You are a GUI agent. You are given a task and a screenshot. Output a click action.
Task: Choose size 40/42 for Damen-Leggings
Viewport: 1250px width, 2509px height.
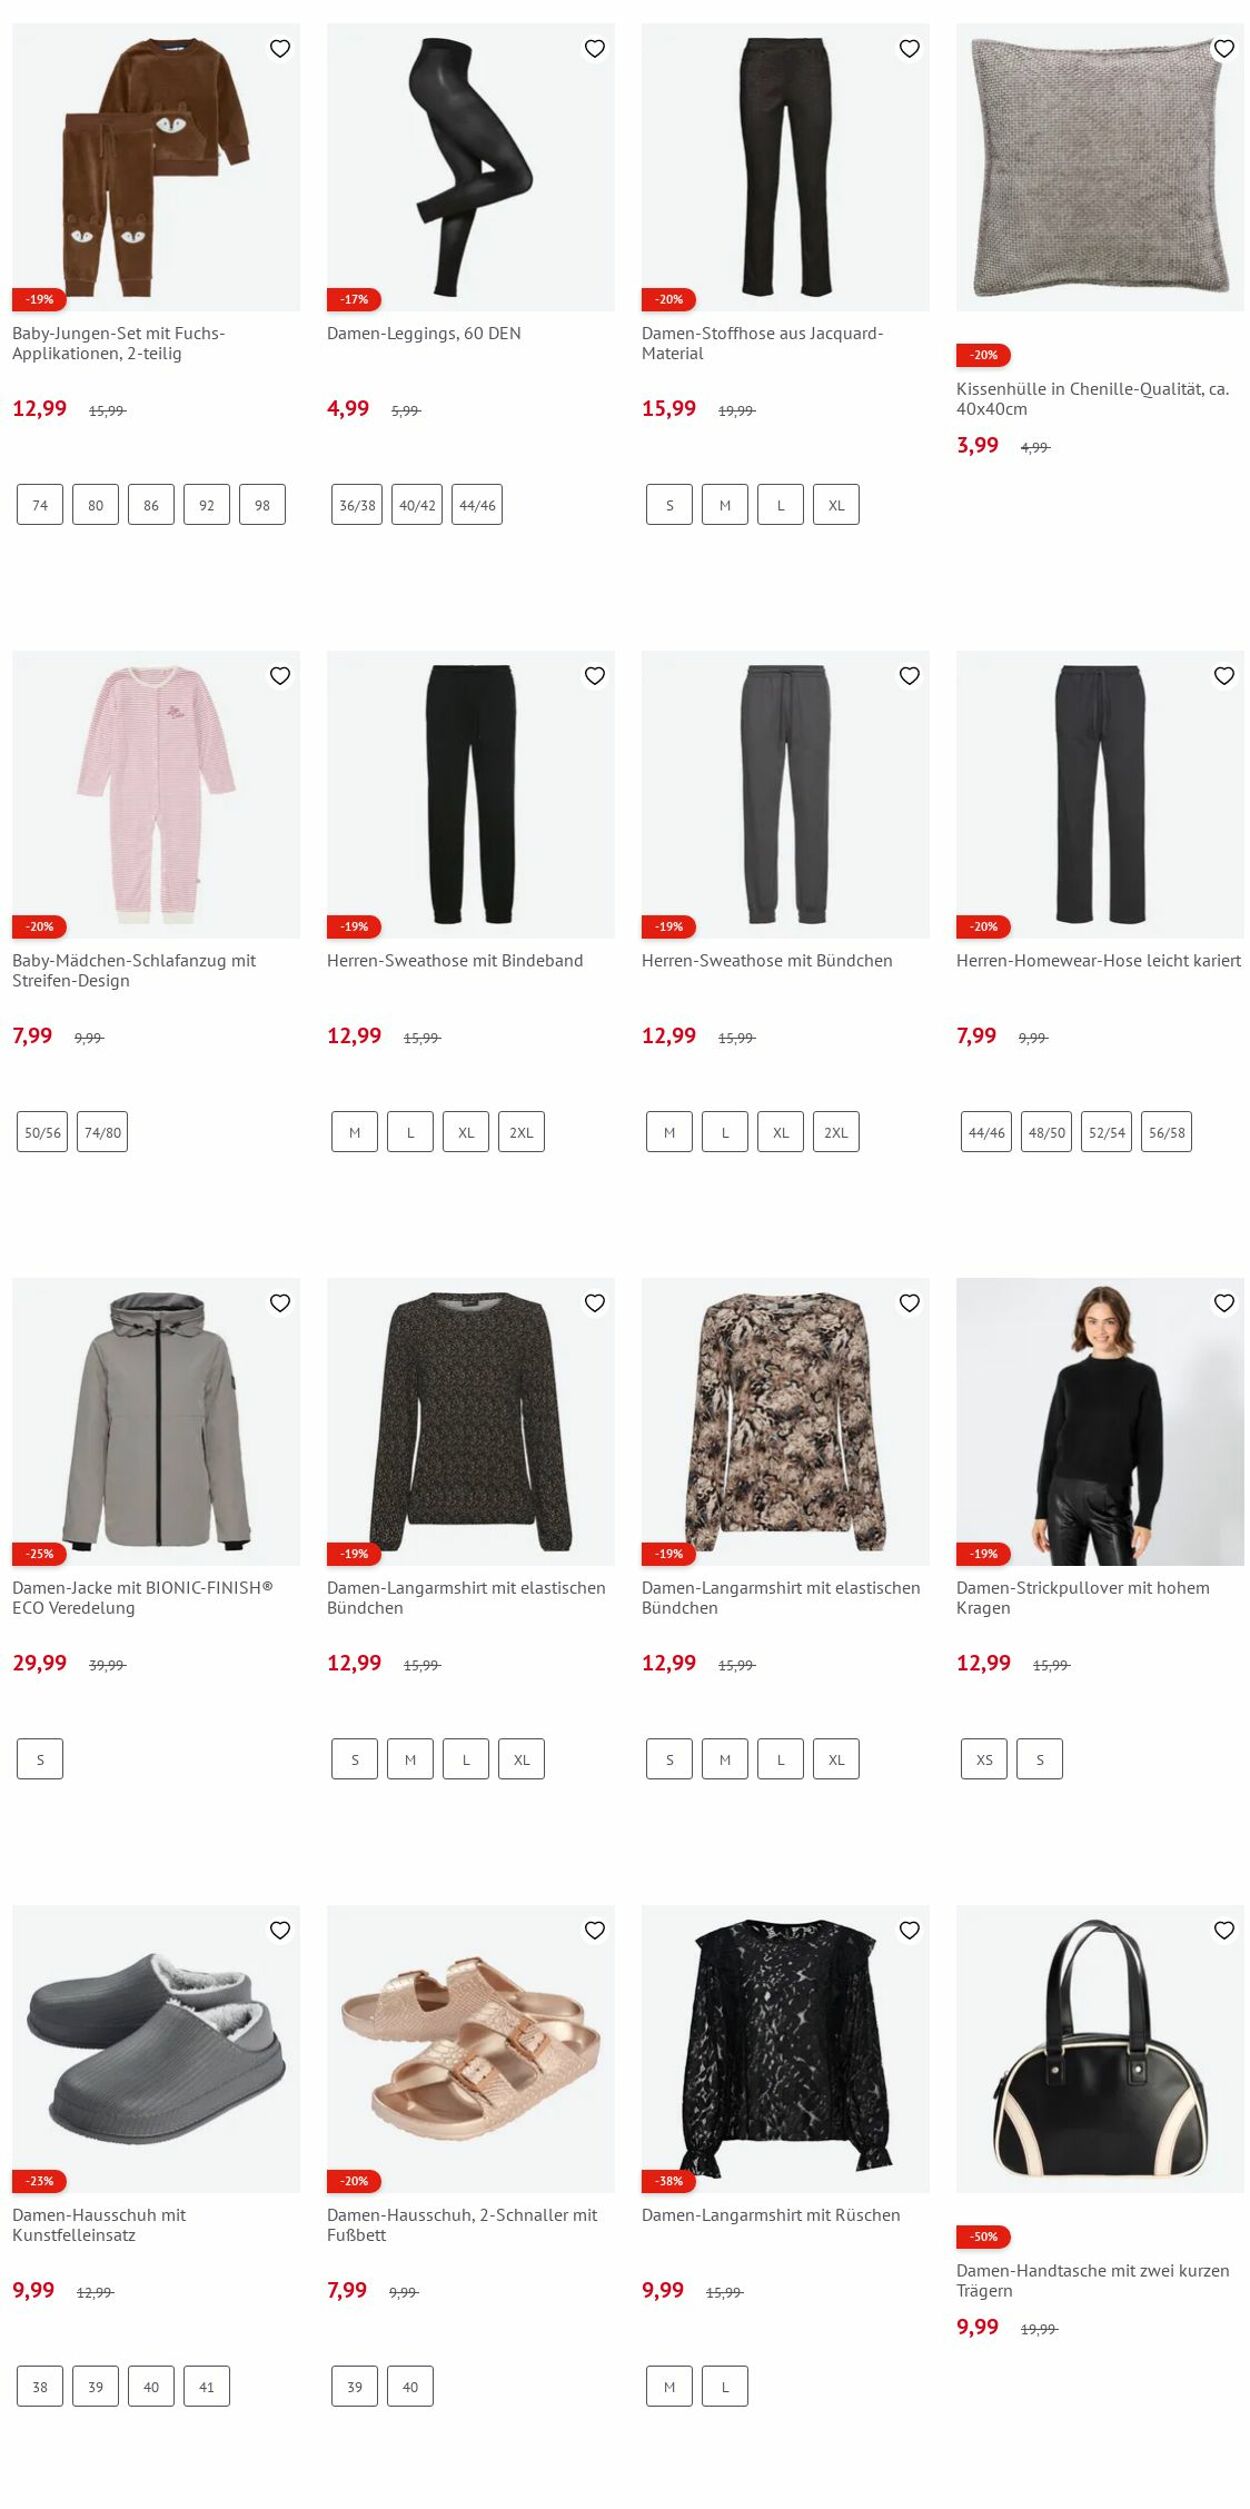coord(417,505)
